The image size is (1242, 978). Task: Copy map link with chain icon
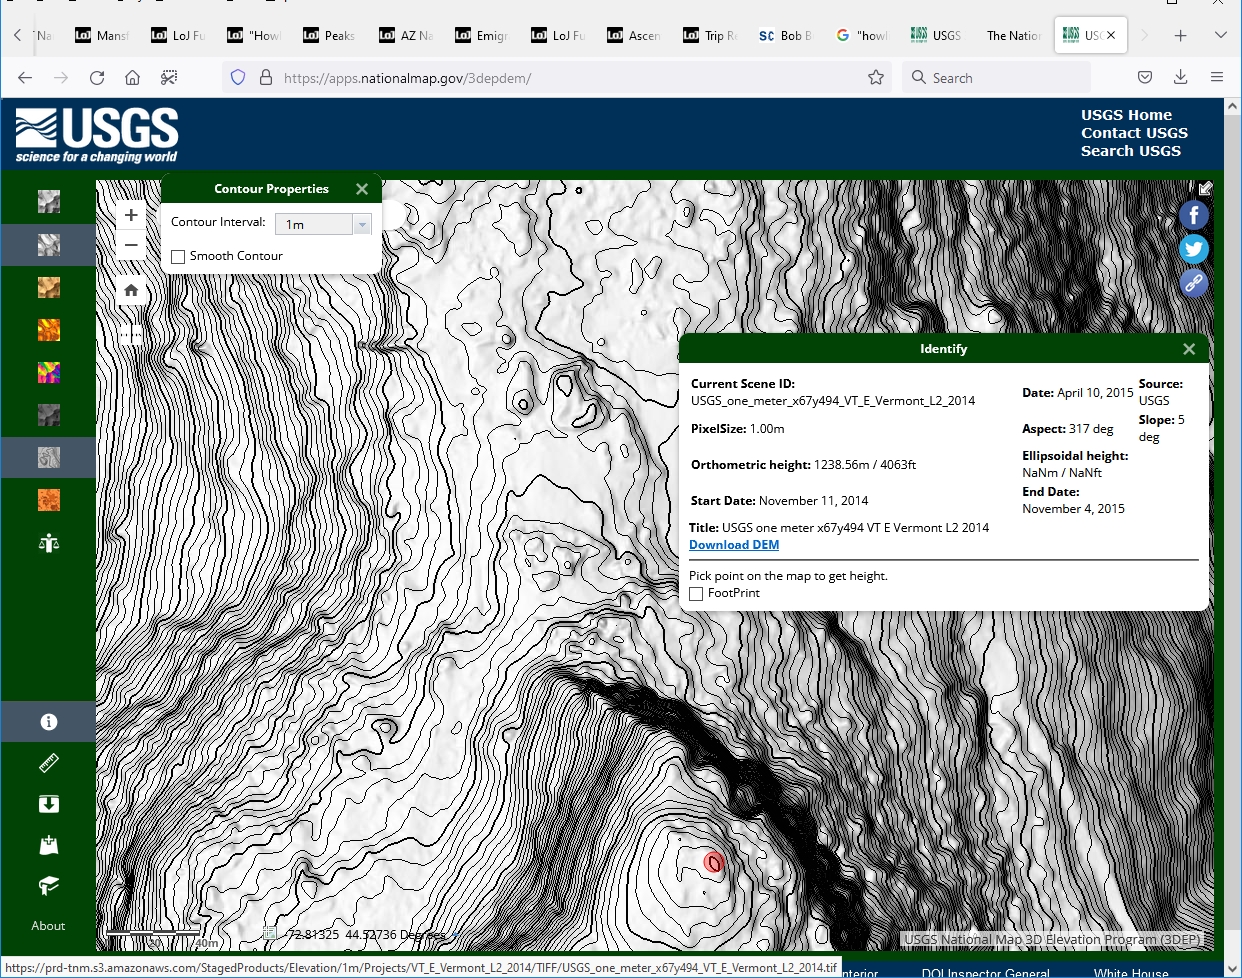point(1193,284)
